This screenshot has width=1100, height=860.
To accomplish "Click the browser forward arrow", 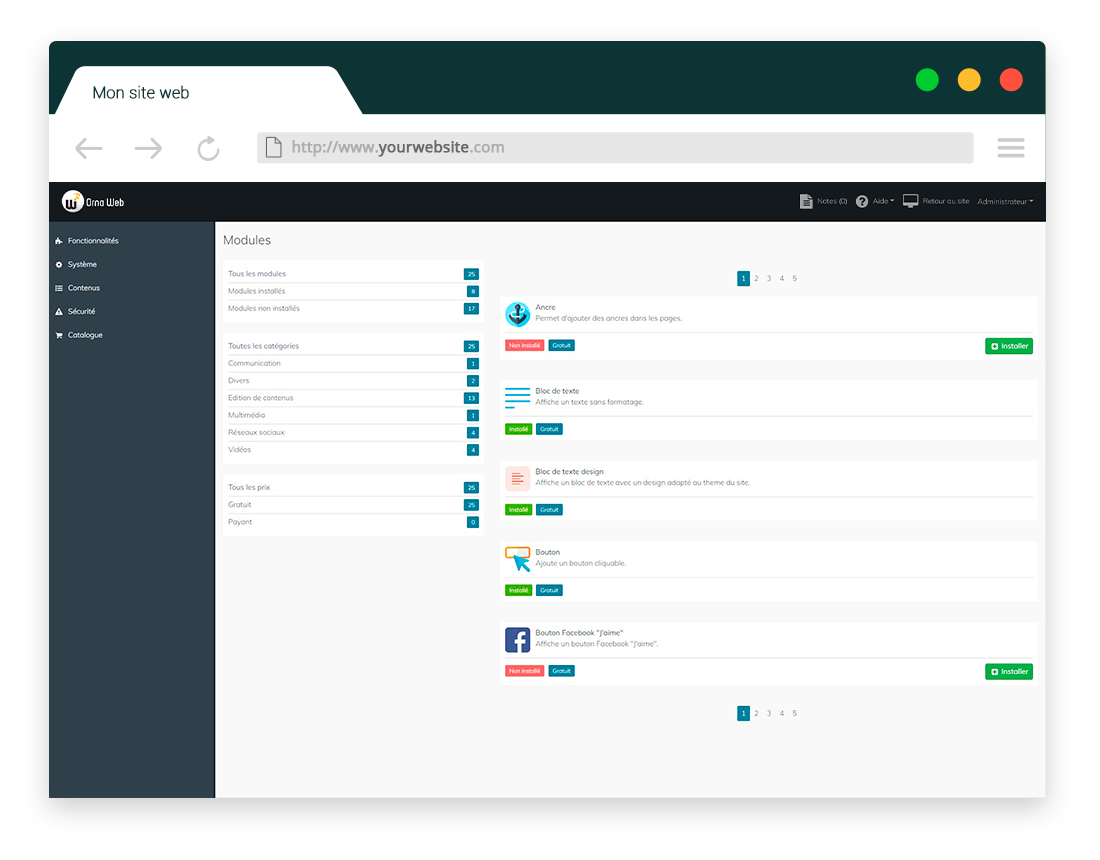I will point(148,148).
